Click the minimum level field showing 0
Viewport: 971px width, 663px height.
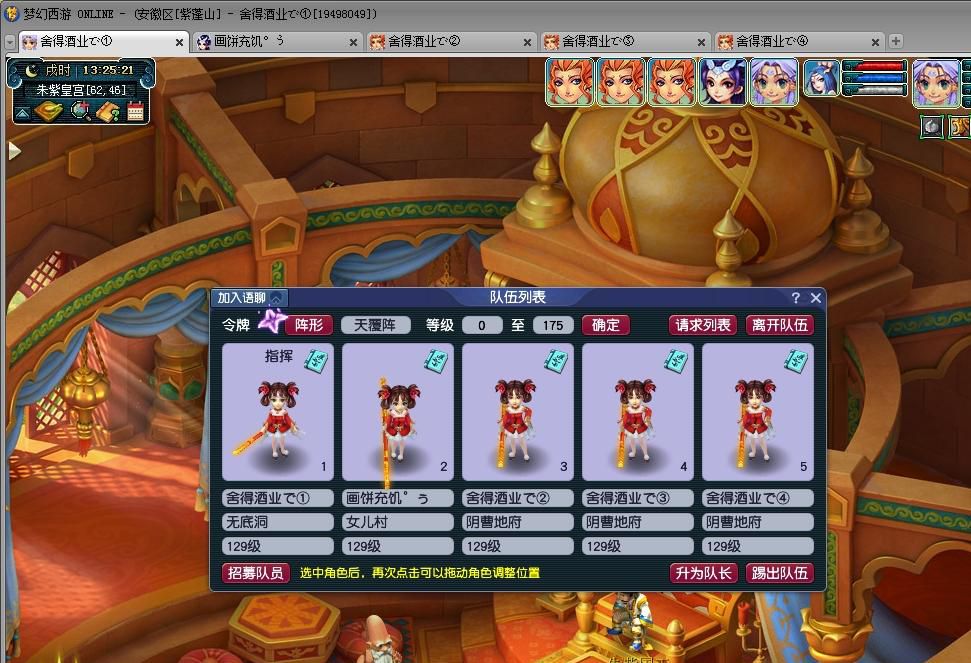click(482, 325)
